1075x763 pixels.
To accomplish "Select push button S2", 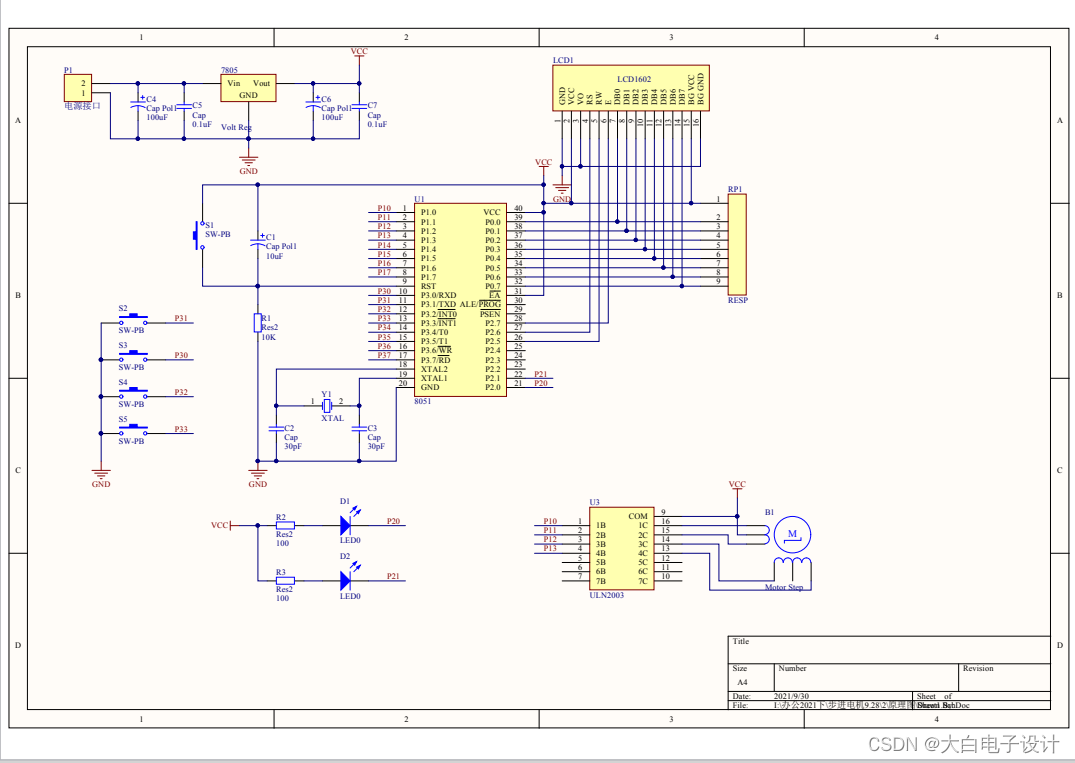I will click(133, 319).
